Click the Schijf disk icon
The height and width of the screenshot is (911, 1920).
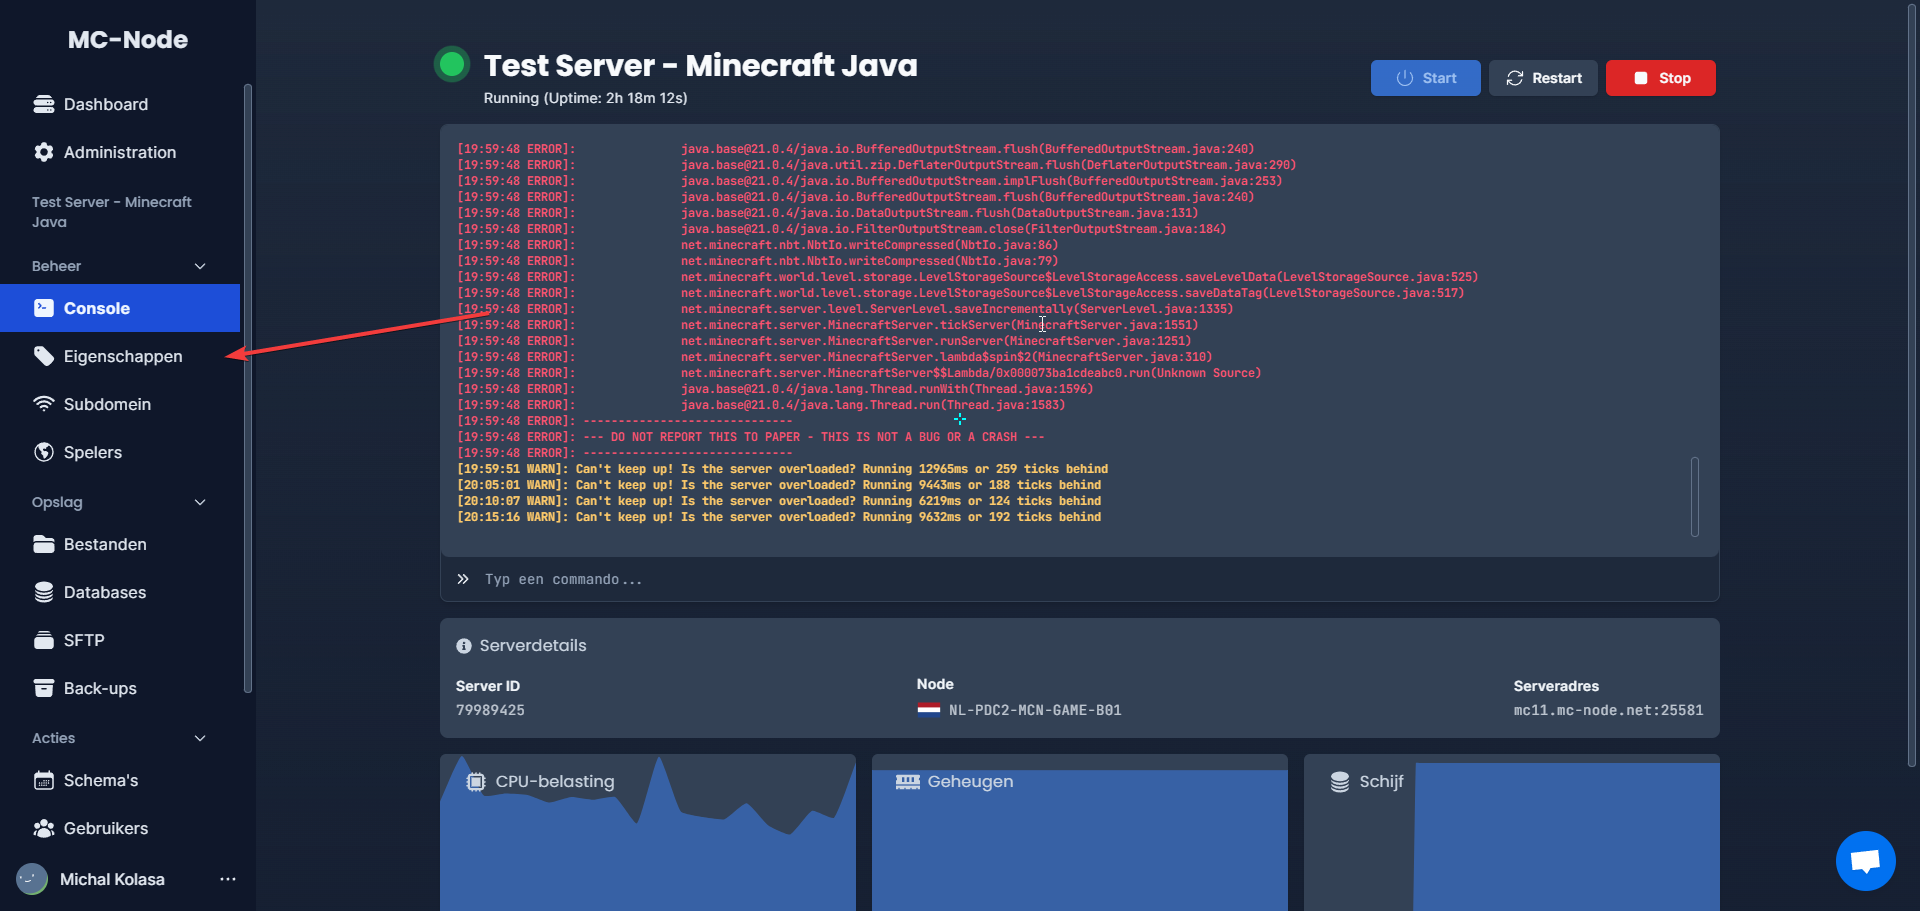pyautogui.click(x=1340, y=782)
